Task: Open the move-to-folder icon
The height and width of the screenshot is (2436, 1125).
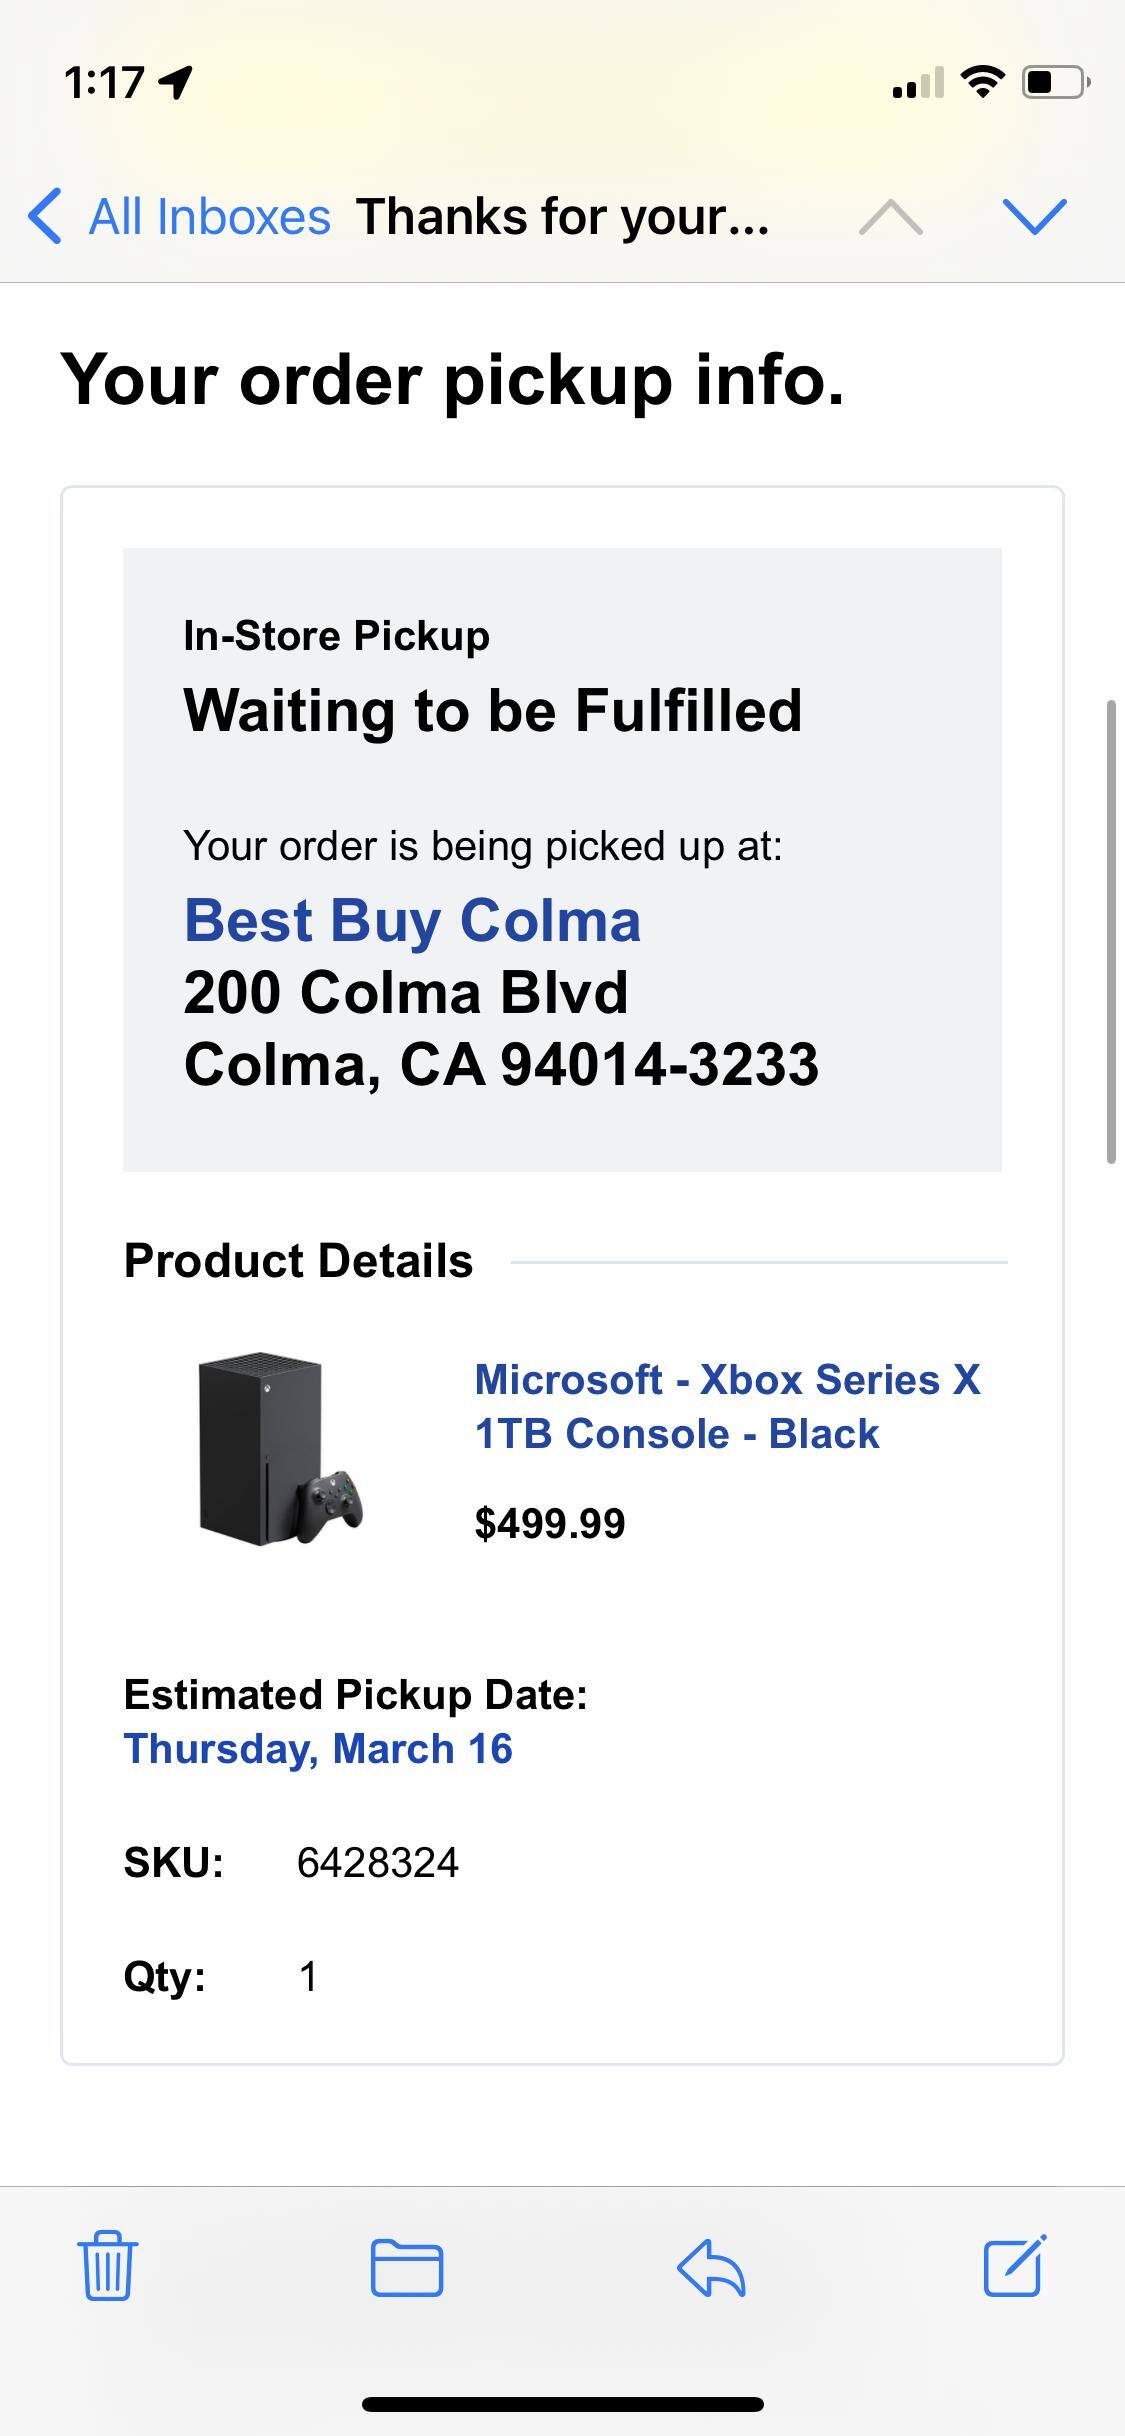Action: pos(407,2266)
